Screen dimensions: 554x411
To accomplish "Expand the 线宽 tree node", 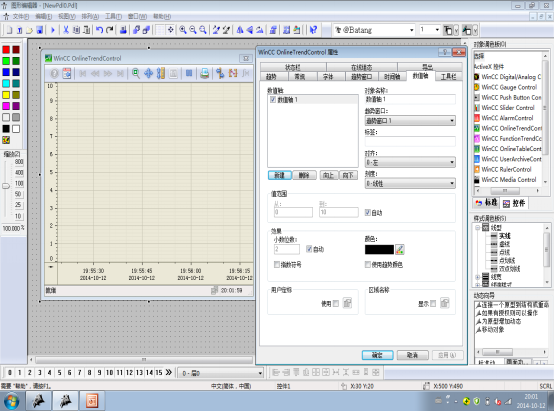I will 478,277.
